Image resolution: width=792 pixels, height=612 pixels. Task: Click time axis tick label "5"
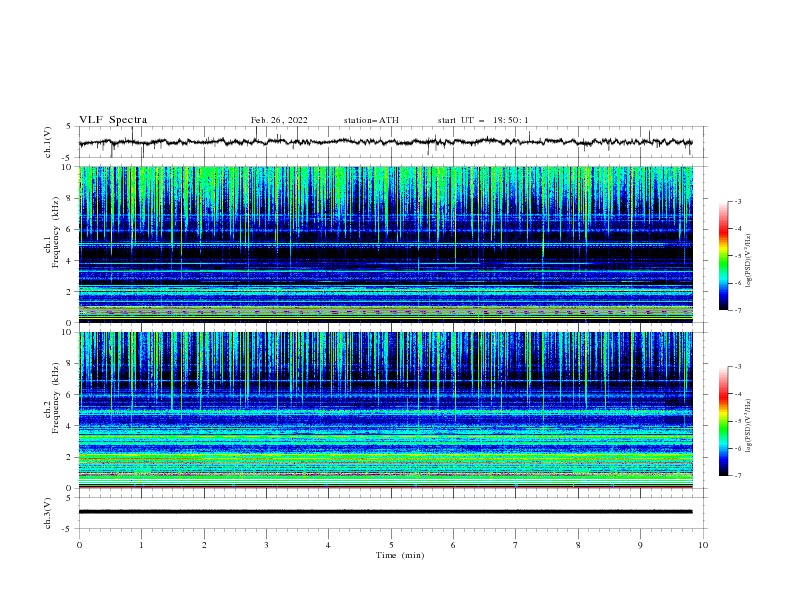[391, 545]
